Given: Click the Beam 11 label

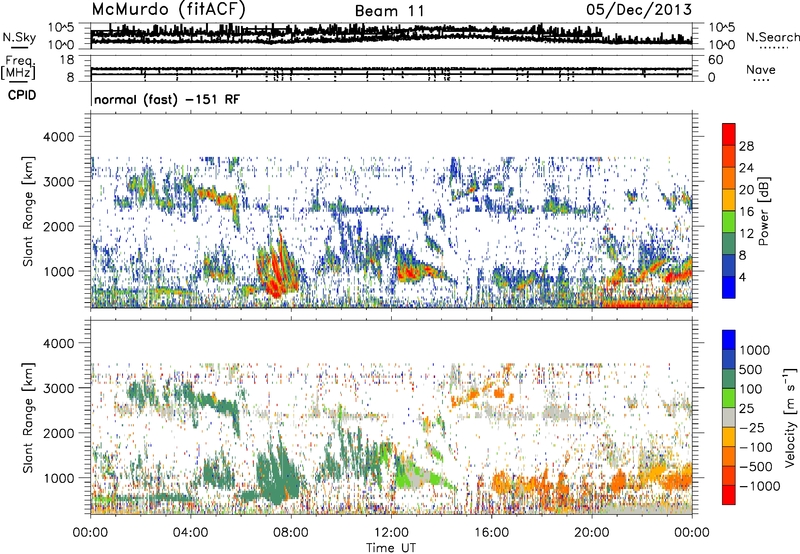Looking at the screenshot, I should pyautogui.click(x=389, y=11).
